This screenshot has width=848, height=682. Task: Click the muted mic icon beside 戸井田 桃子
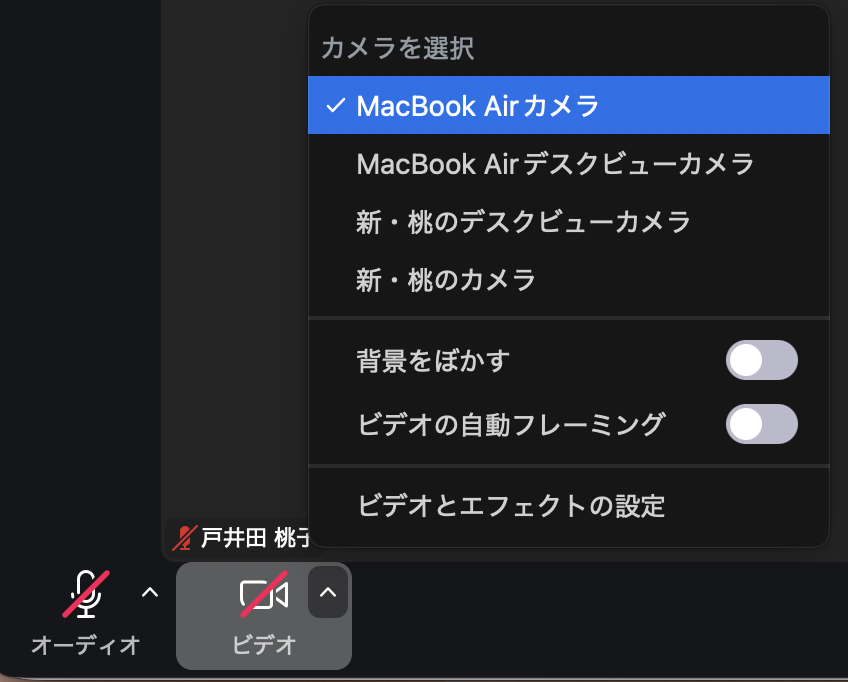[x=183, y=538]
